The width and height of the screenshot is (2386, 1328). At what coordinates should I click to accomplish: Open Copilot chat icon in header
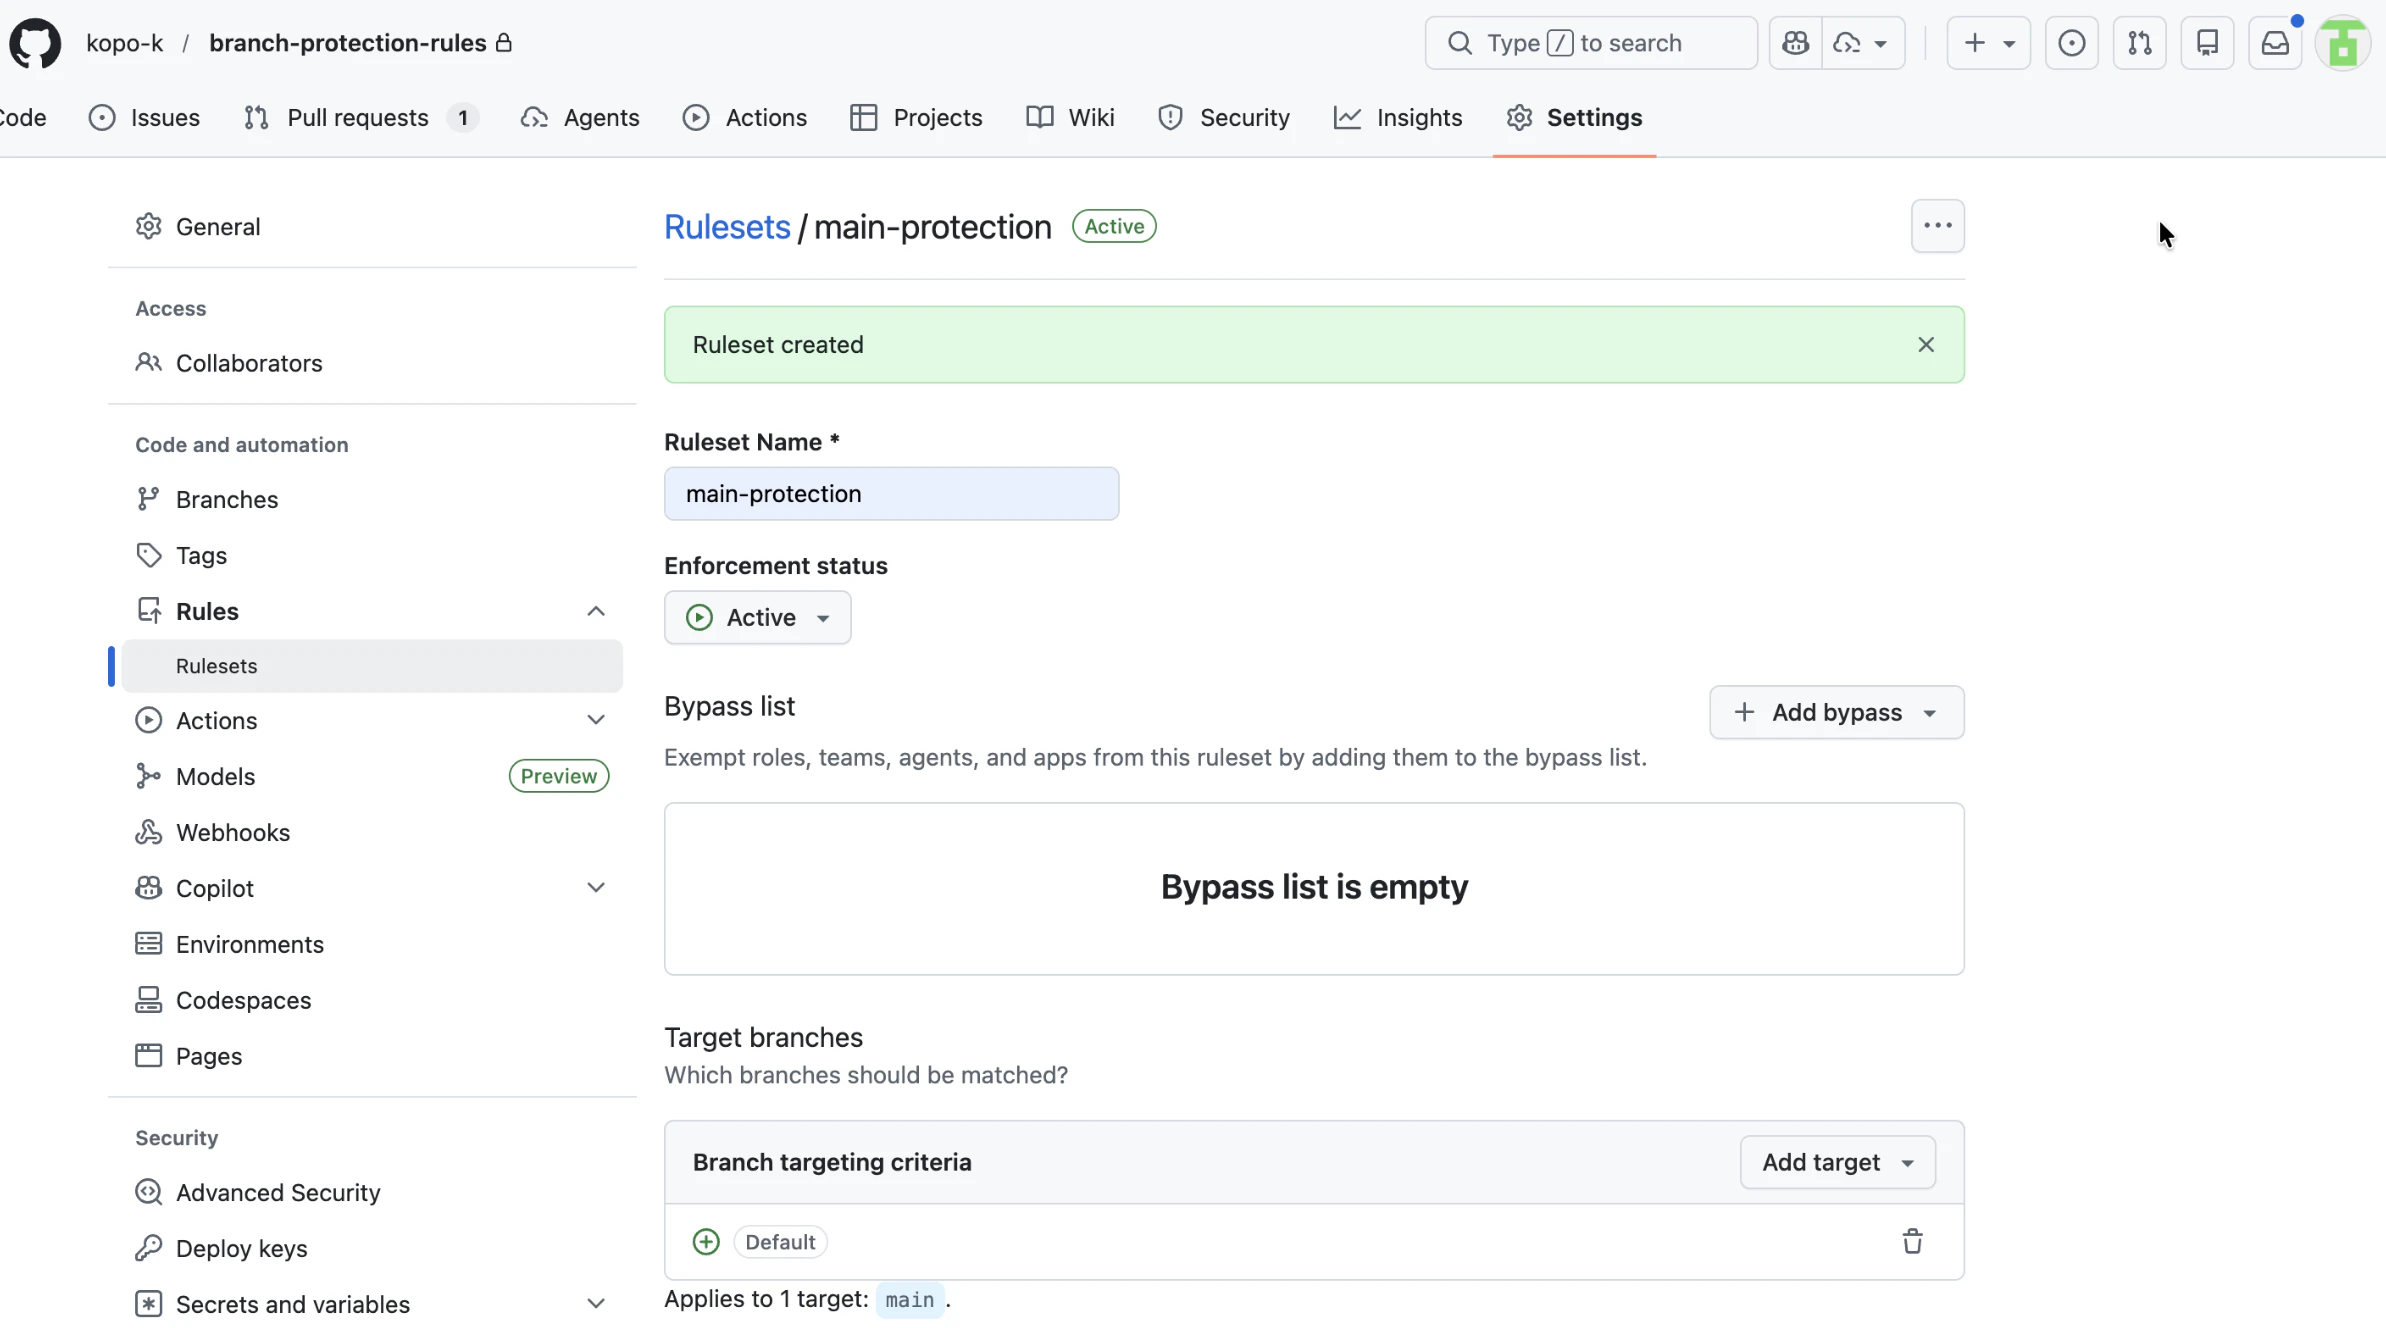(1795, 43)
